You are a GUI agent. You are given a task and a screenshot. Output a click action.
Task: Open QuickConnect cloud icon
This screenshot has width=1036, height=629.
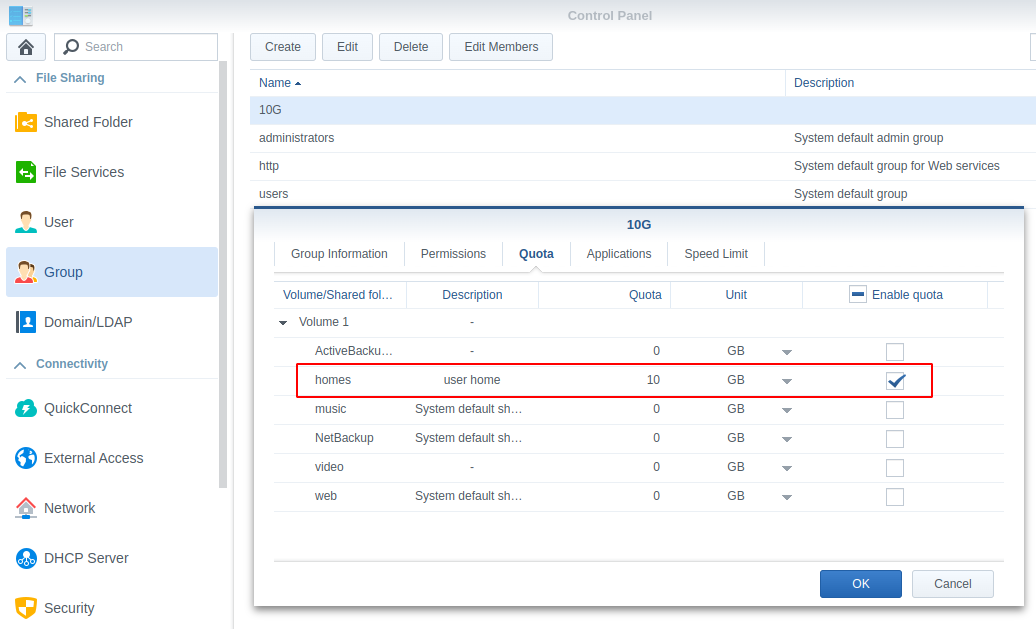(26, 408)
